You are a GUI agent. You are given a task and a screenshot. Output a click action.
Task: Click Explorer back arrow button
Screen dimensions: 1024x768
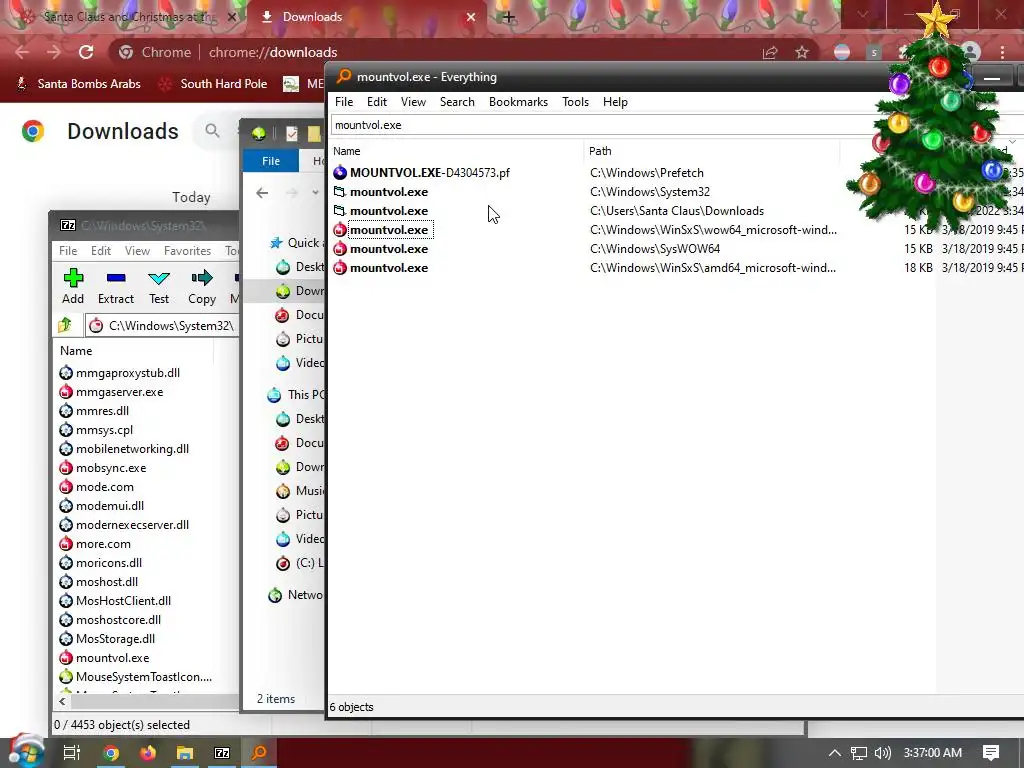click(x=262, y=193)
